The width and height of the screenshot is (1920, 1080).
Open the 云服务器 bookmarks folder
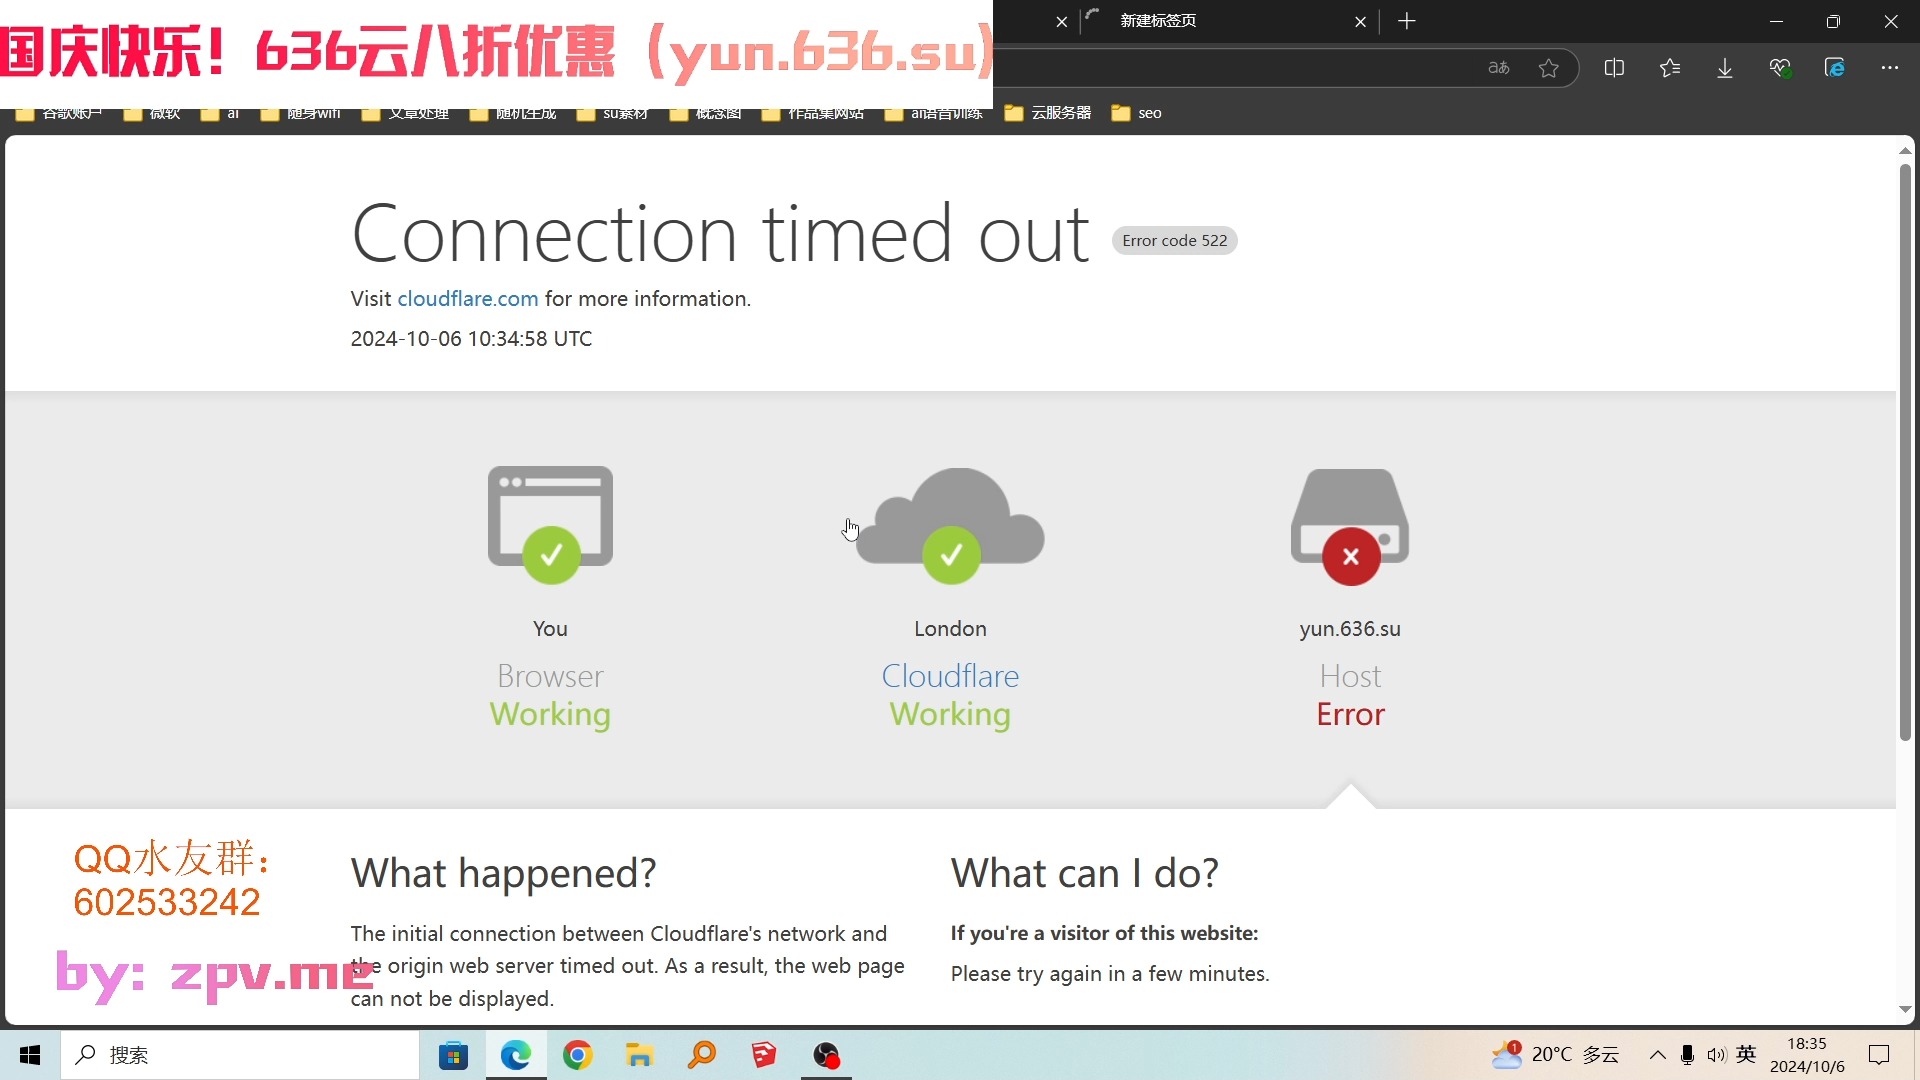pyautogui.click(x=1048, y=113)
